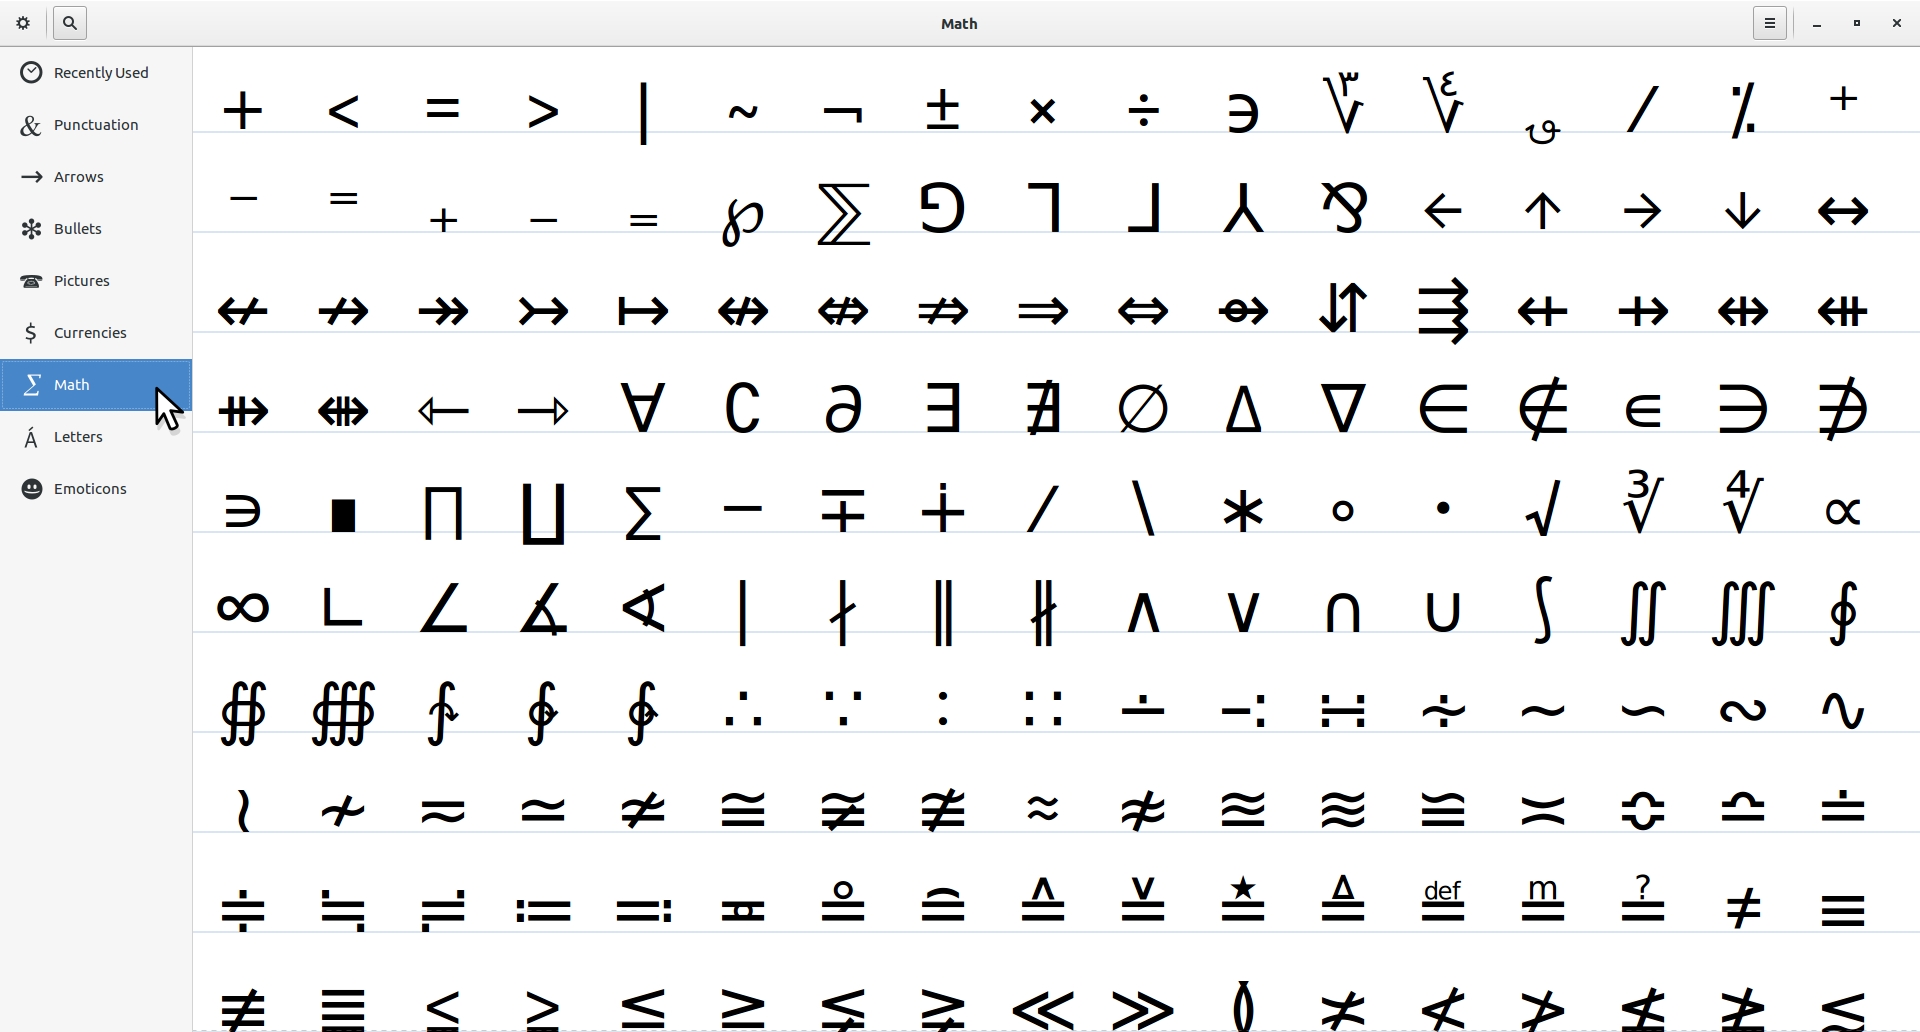Select the for-all quantifier symbol
The image size is (1920, 1032).
643,409
